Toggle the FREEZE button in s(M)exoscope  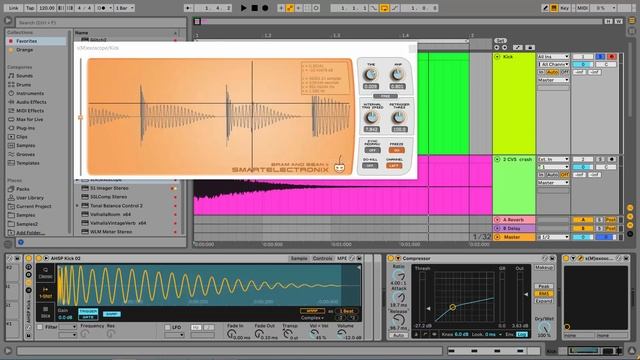tap(396, 150)
